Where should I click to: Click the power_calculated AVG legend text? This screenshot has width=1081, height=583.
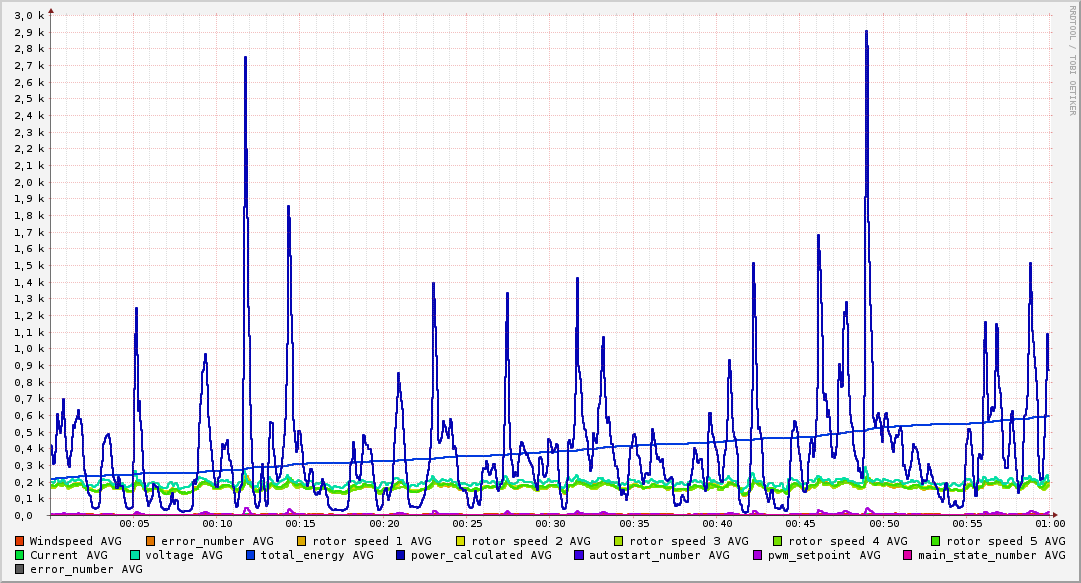pyautogui.click(x=481, y=555)
